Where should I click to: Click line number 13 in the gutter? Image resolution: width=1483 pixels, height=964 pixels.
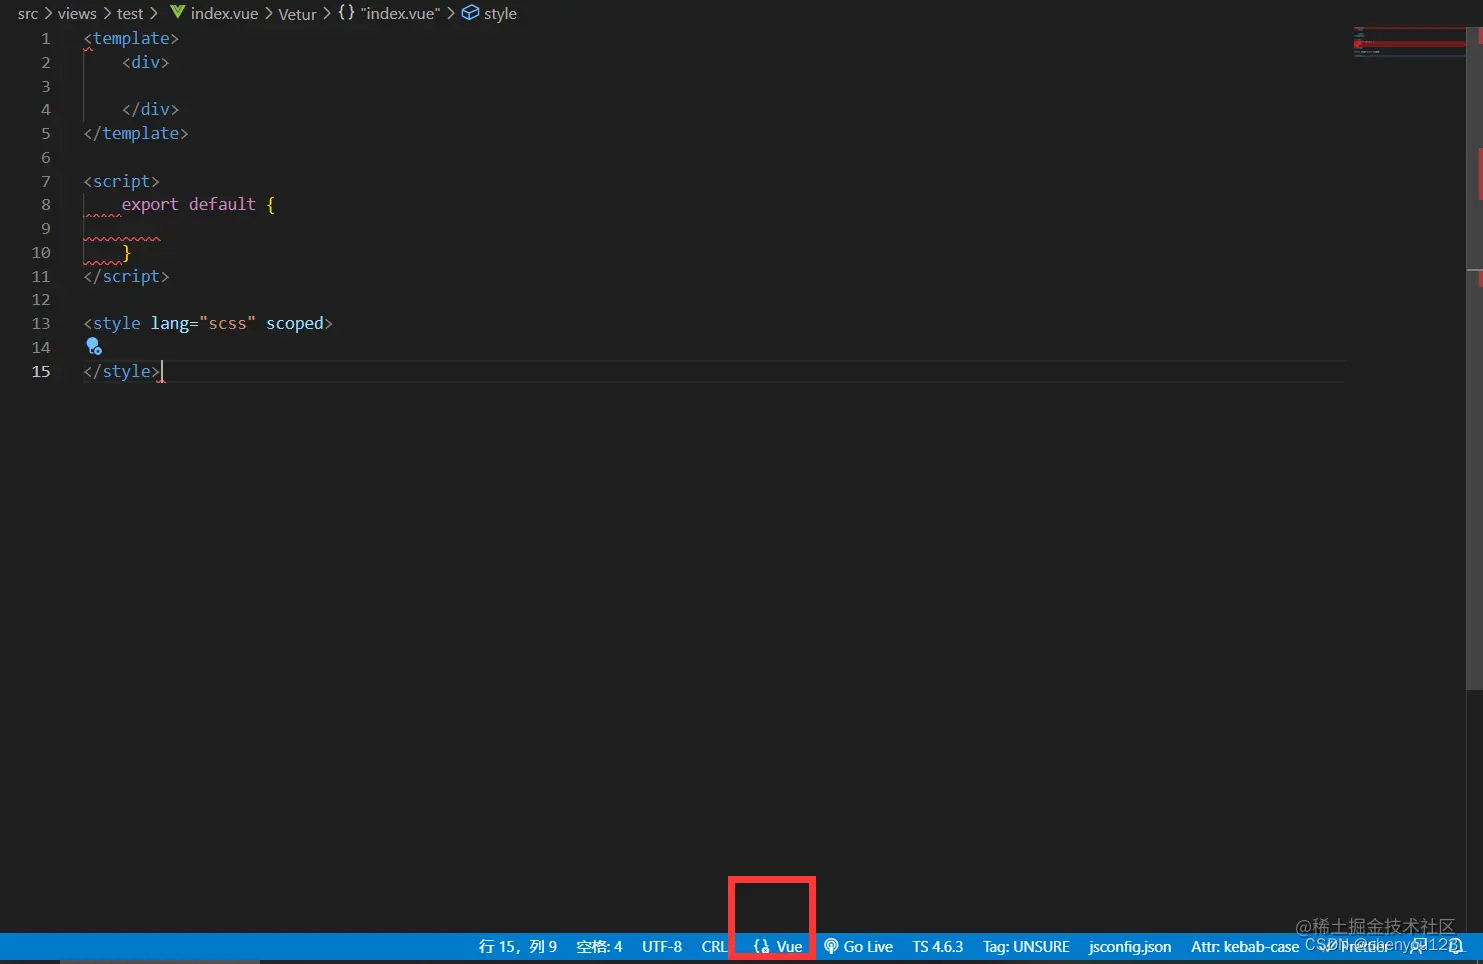point(40,323)
